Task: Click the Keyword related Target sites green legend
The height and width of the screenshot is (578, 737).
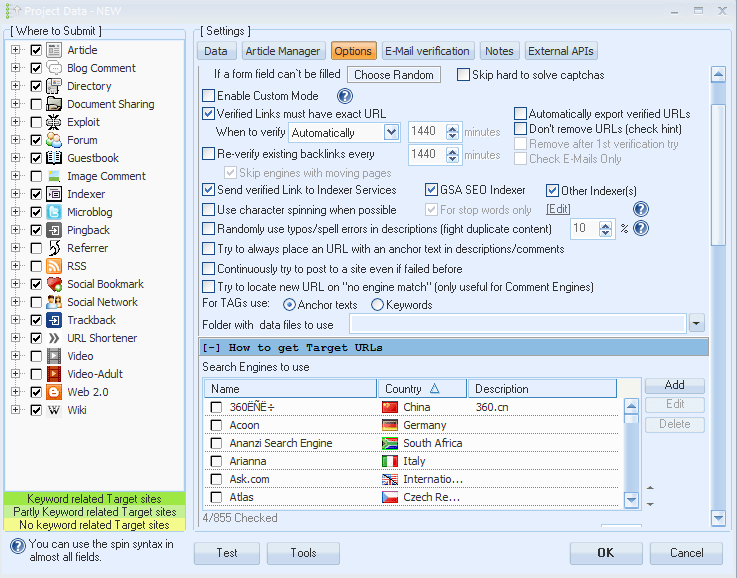Action: (x=94, y=499)
